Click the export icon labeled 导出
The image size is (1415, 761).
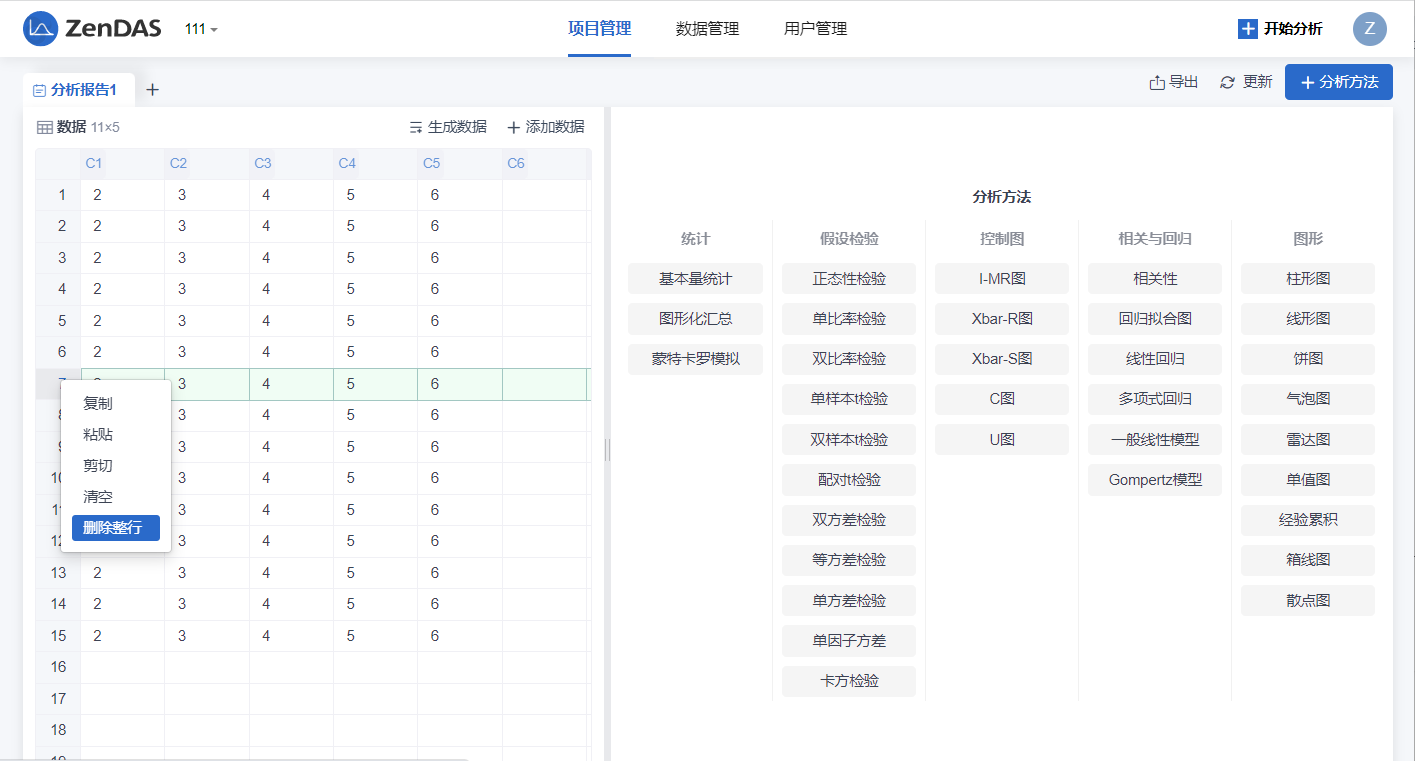[x=1157, y=83]
